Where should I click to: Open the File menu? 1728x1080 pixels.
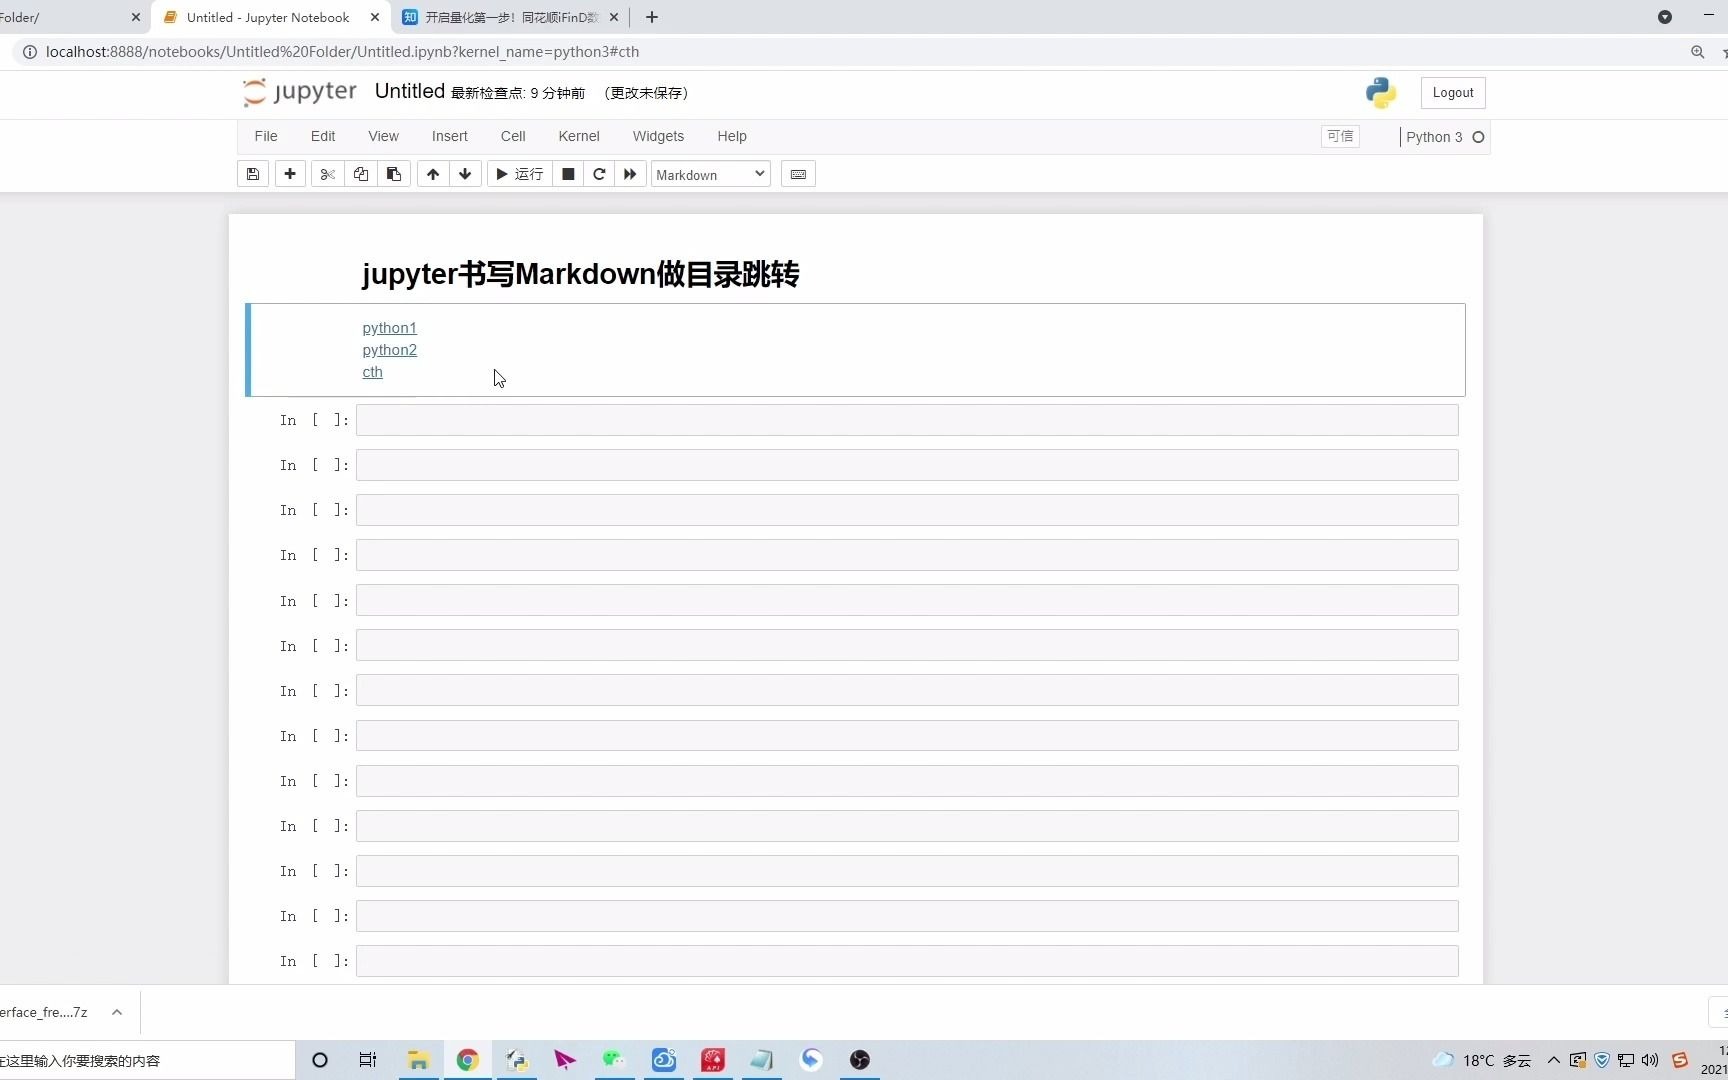pyautogui.click(x=266, y=136)
